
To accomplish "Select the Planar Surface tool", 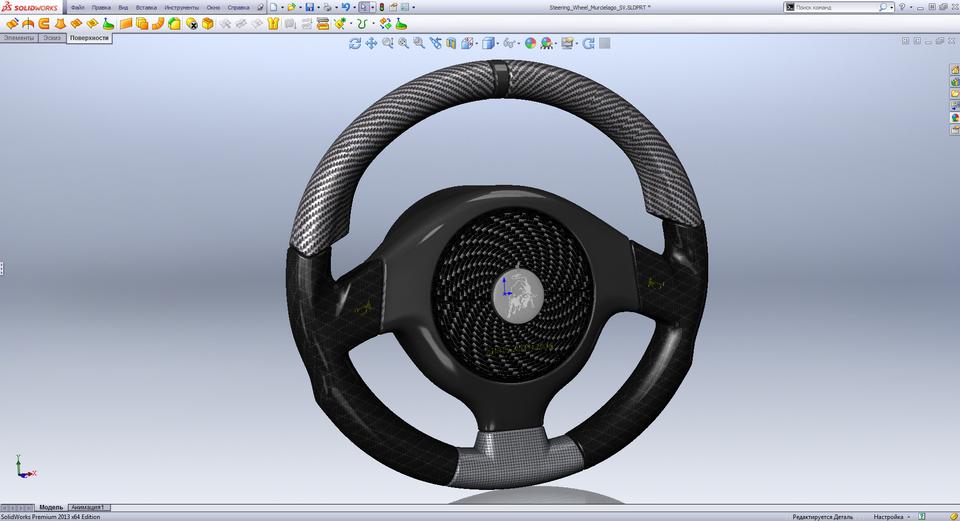I will 126,24.
